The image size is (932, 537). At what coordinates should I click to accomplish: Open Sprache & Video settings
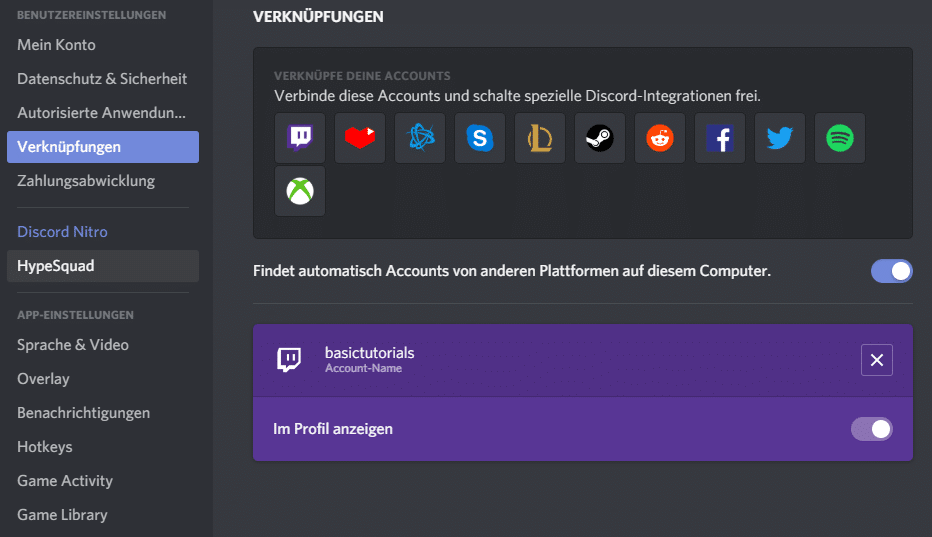73,345
